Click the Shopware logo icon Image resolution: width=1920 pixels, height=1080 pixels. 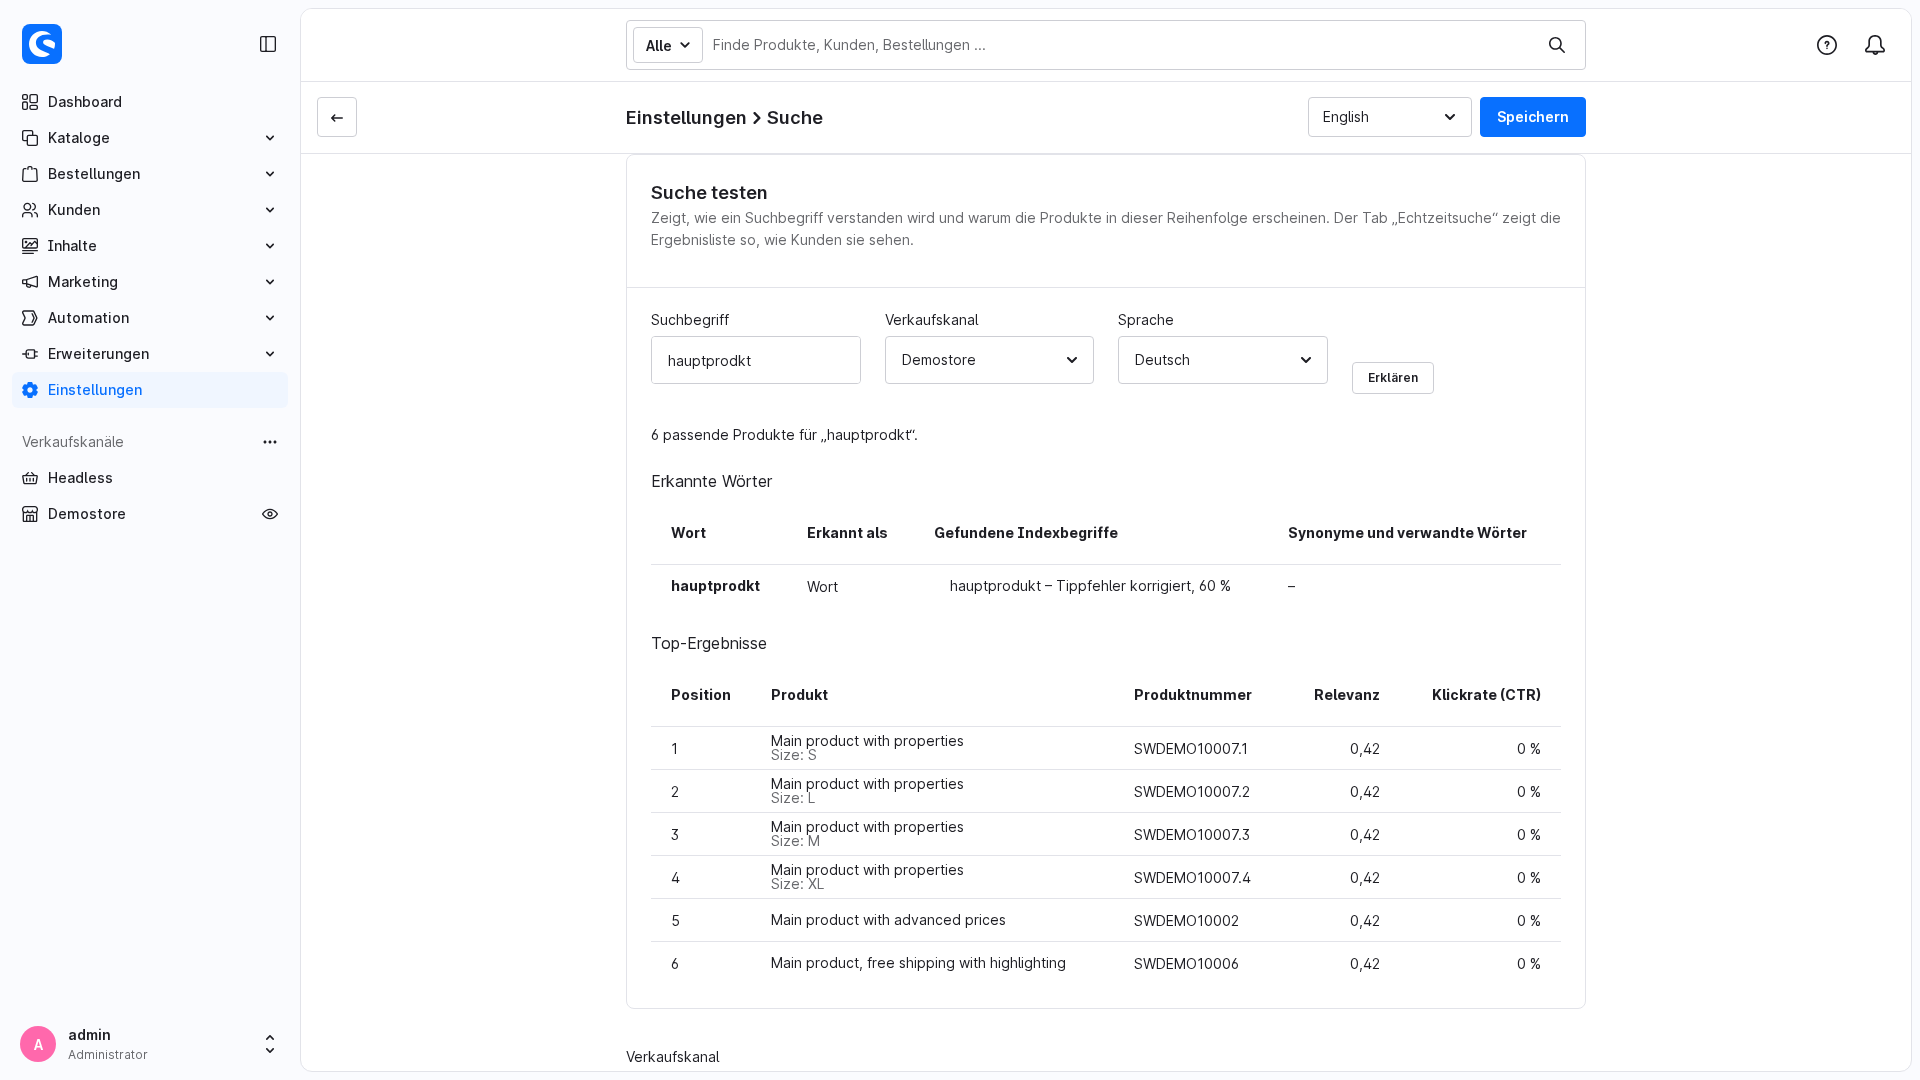42,44
